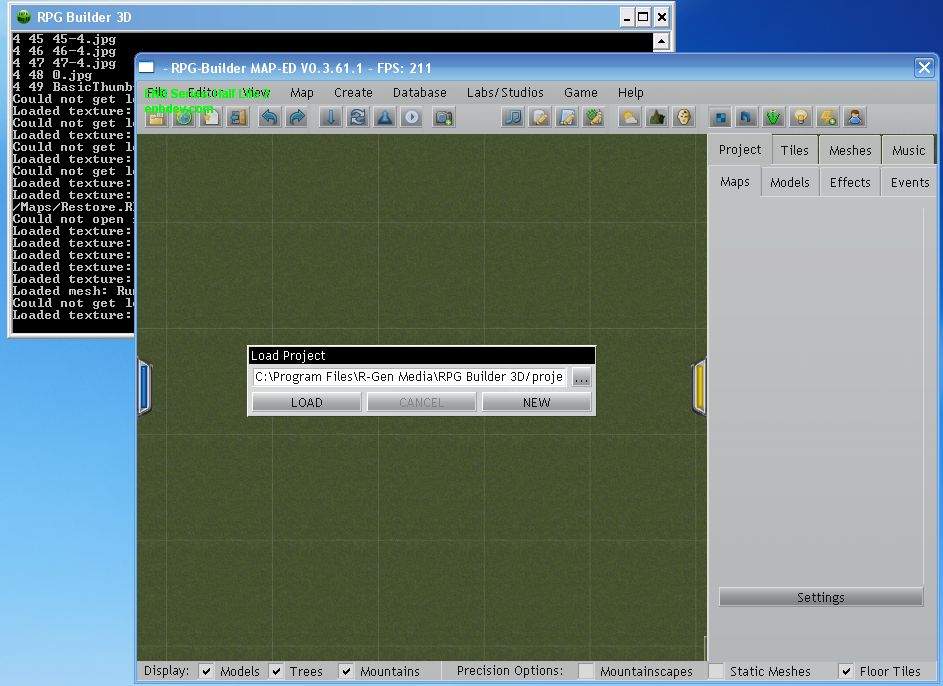Click the redo arrow toolbar icon

(x=296, y=117)
